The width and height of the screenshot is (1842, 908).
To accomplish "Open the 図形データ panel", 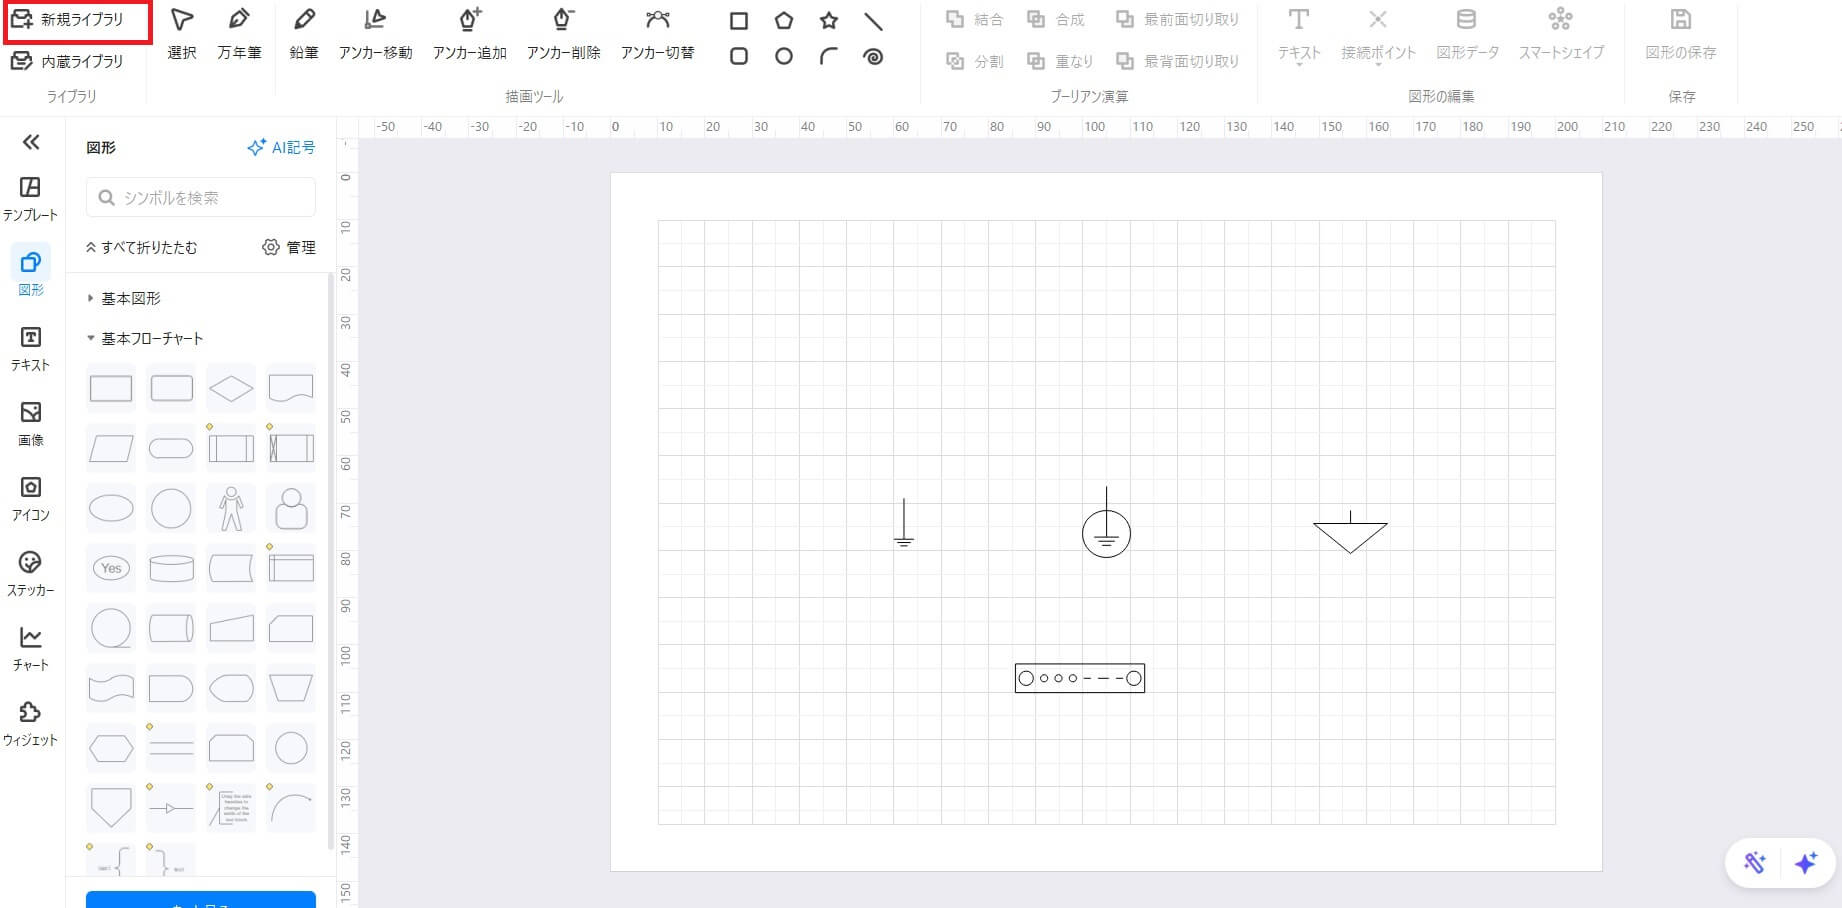I will (x=1467, y=34).
